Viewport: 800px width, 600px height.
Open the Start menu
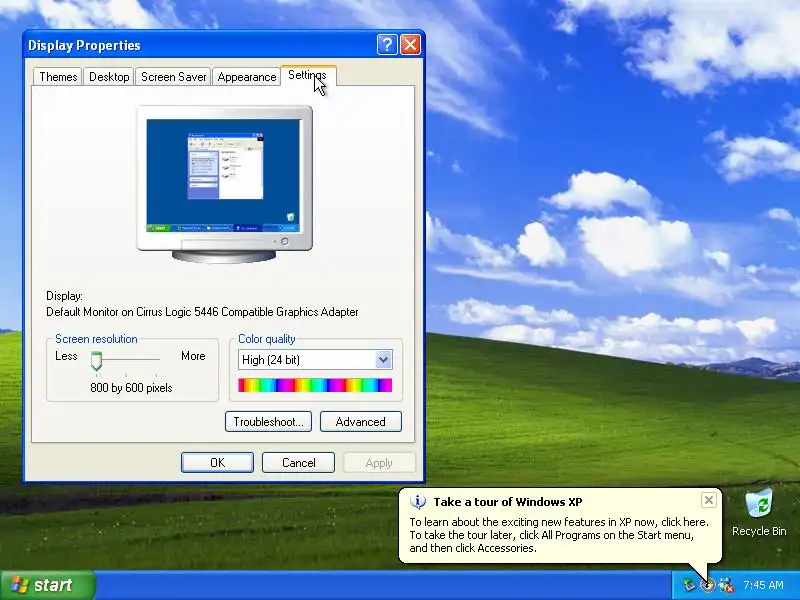pos(48,585)
